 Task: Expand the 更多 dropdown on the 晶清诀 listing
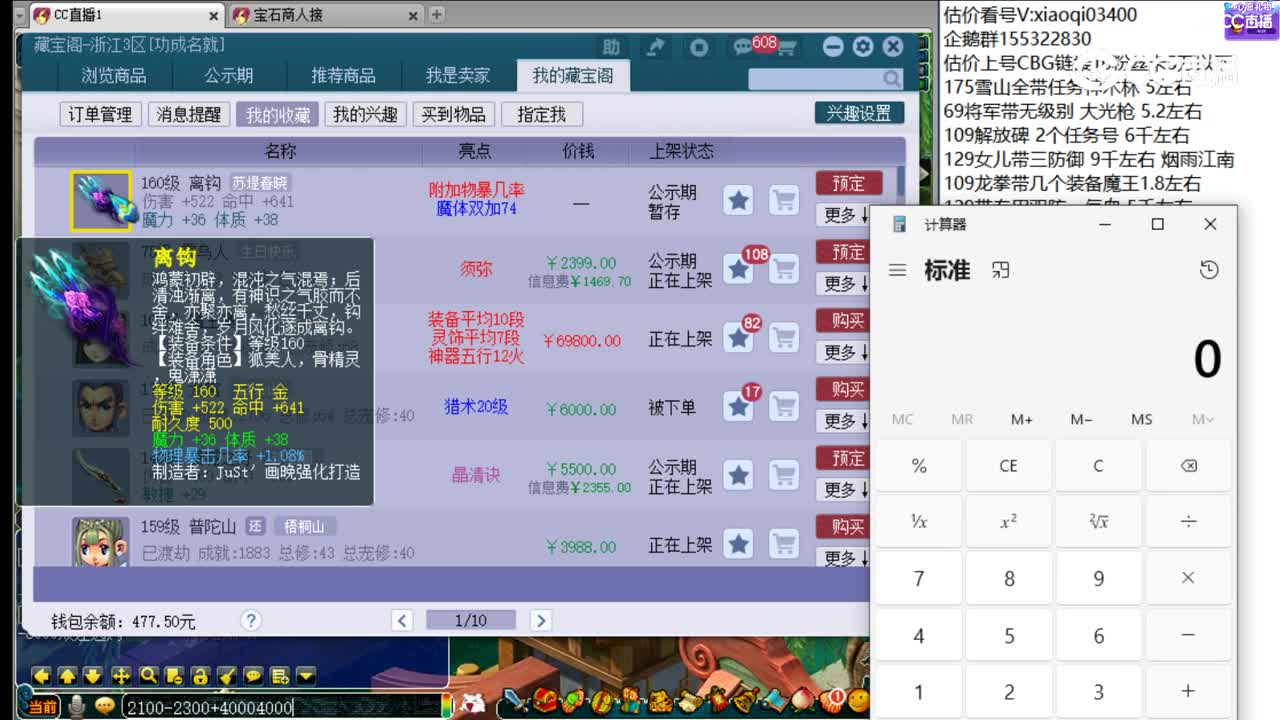pyautogui.click(x=845, y=490)
